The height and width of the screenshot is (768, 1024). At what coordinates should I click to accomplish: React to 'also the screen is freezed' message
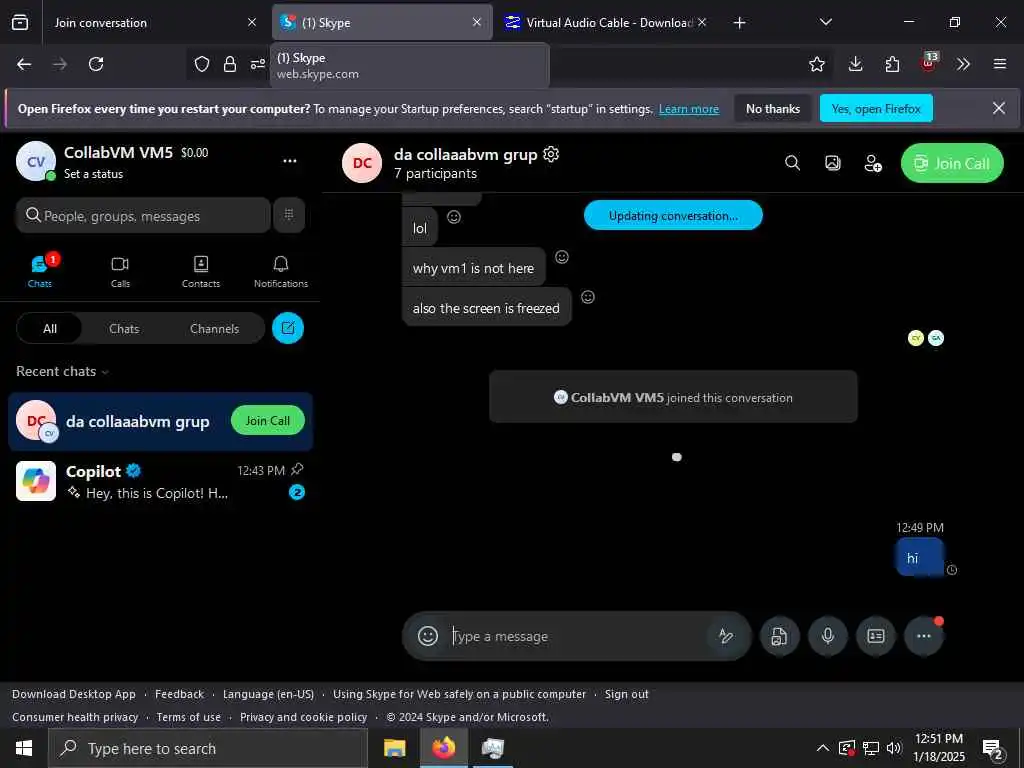588,297
